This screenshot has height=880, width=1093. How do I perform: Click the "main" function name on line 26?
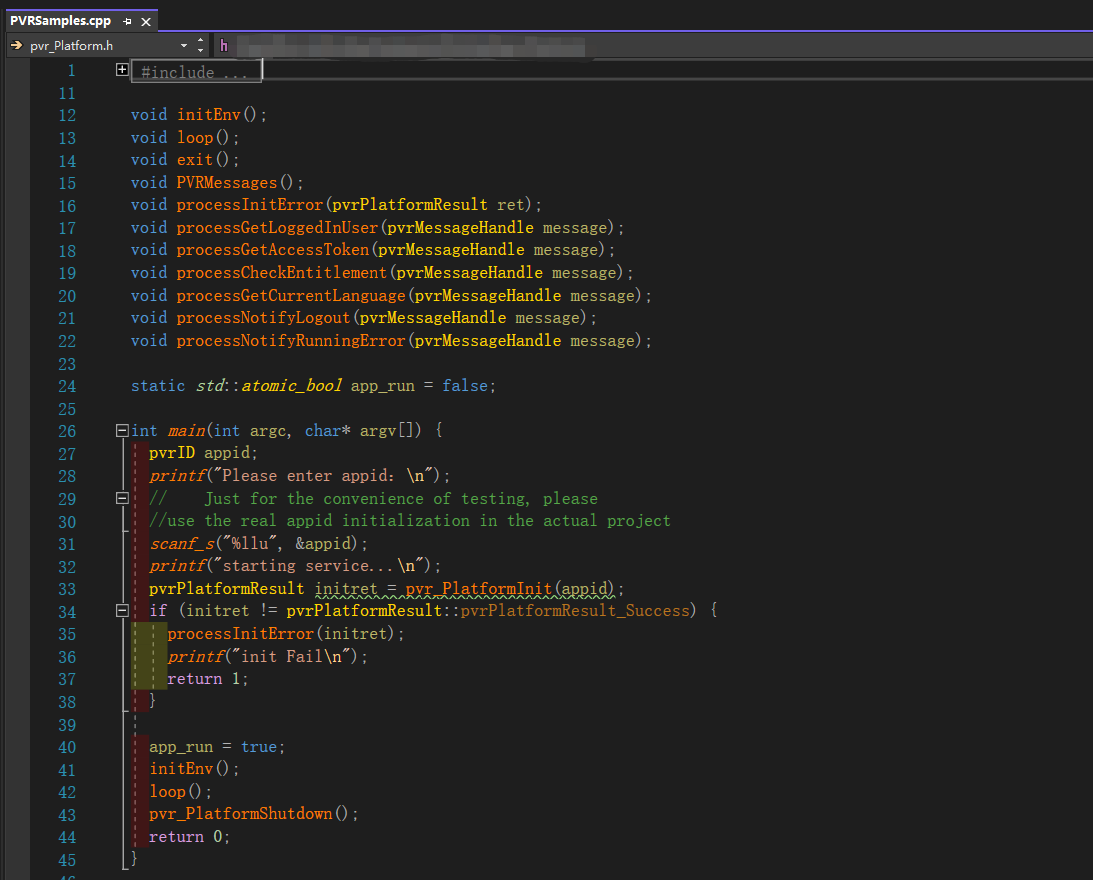click(x=186, y=431)
